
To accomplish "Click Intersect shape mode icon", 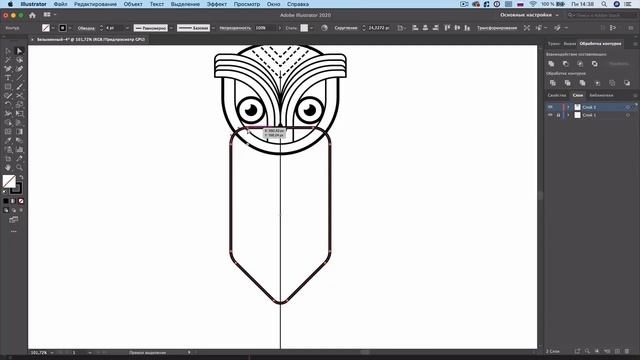I will [580, 64].
